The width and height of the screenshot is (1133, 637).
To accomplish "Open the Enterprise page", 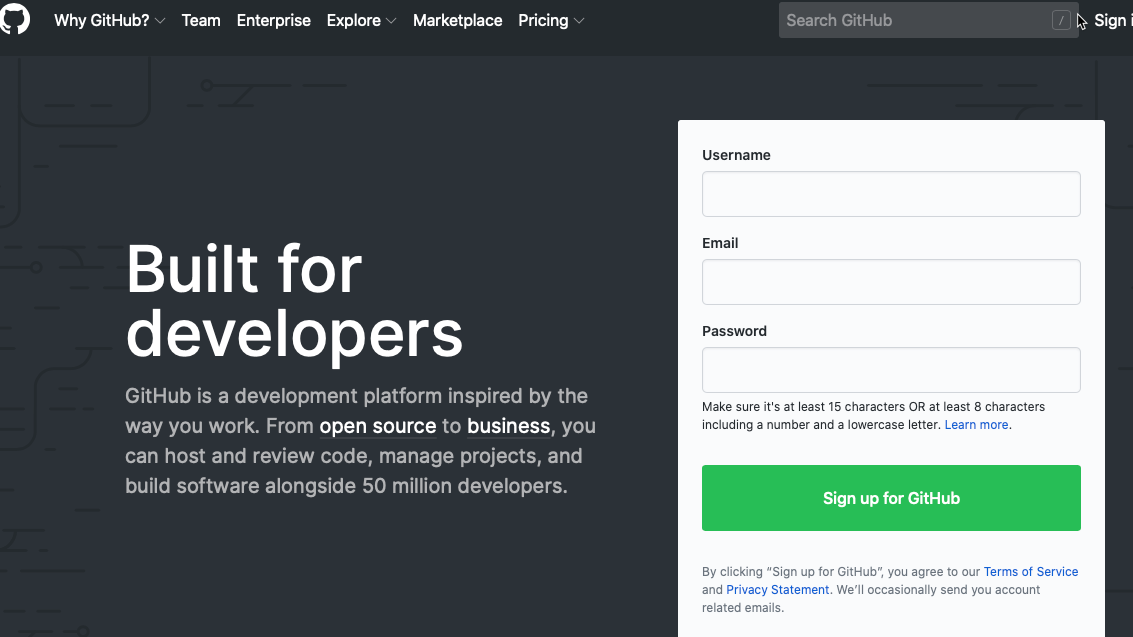I will coord(274,20).
